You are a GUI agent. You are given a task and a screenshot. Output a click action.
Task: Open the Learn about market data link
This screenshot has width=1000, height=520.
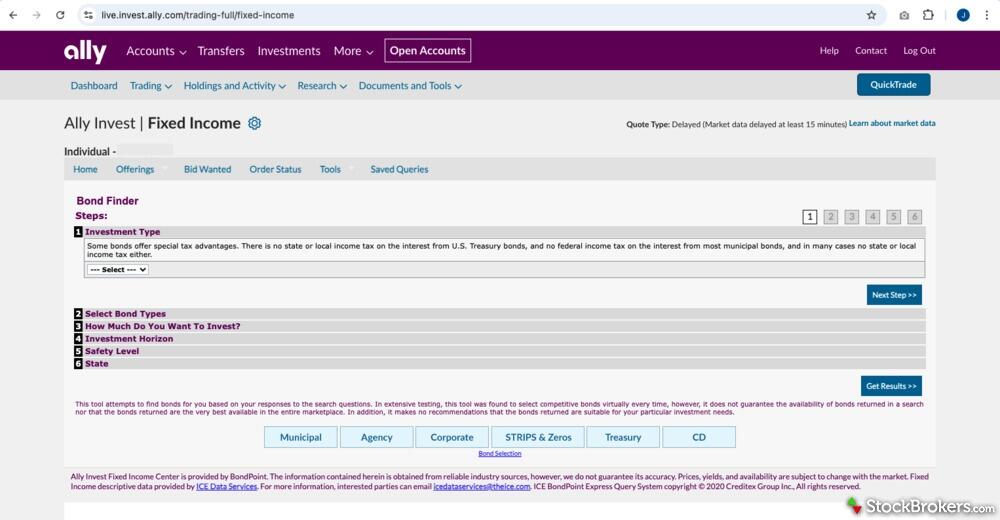pos(892,123)
